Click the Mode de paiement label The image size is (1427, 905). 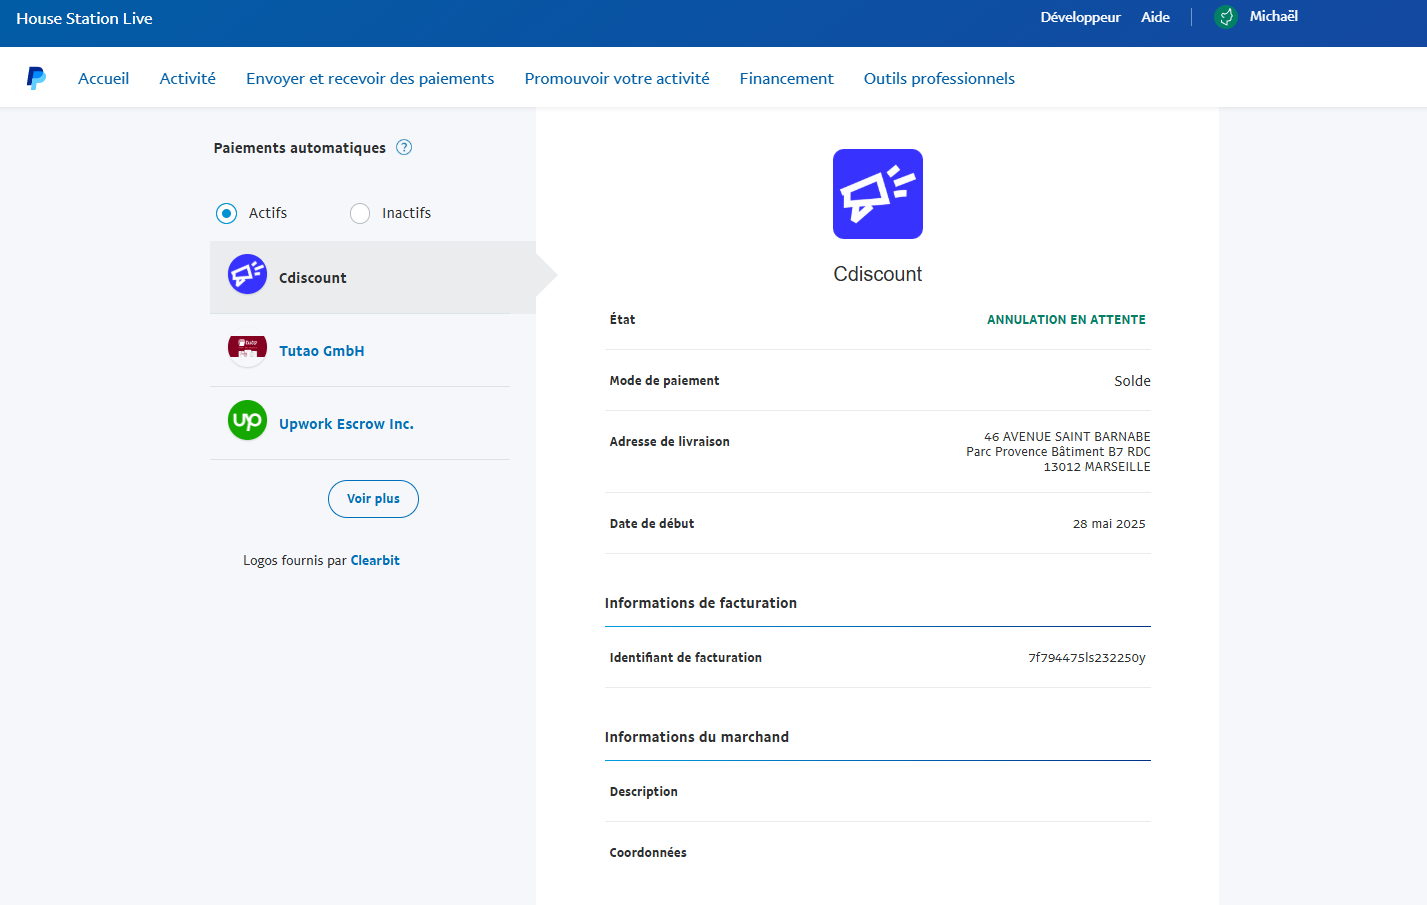665,381
